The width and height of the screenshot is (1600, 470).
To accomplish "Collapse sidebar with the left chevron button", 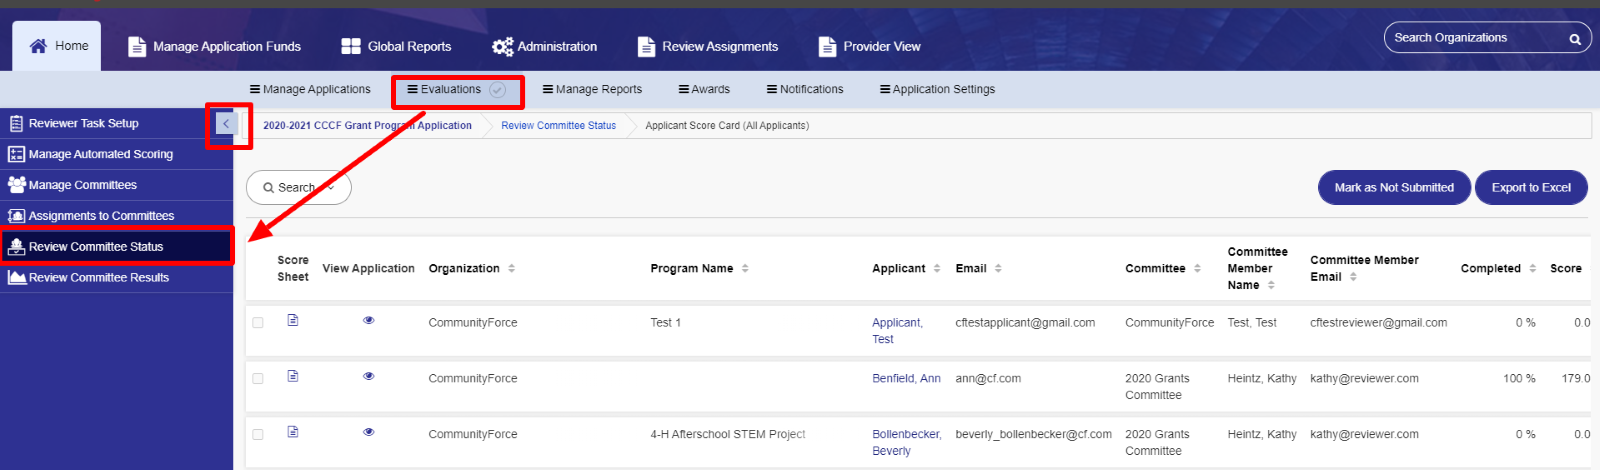I will coord(226,123).
